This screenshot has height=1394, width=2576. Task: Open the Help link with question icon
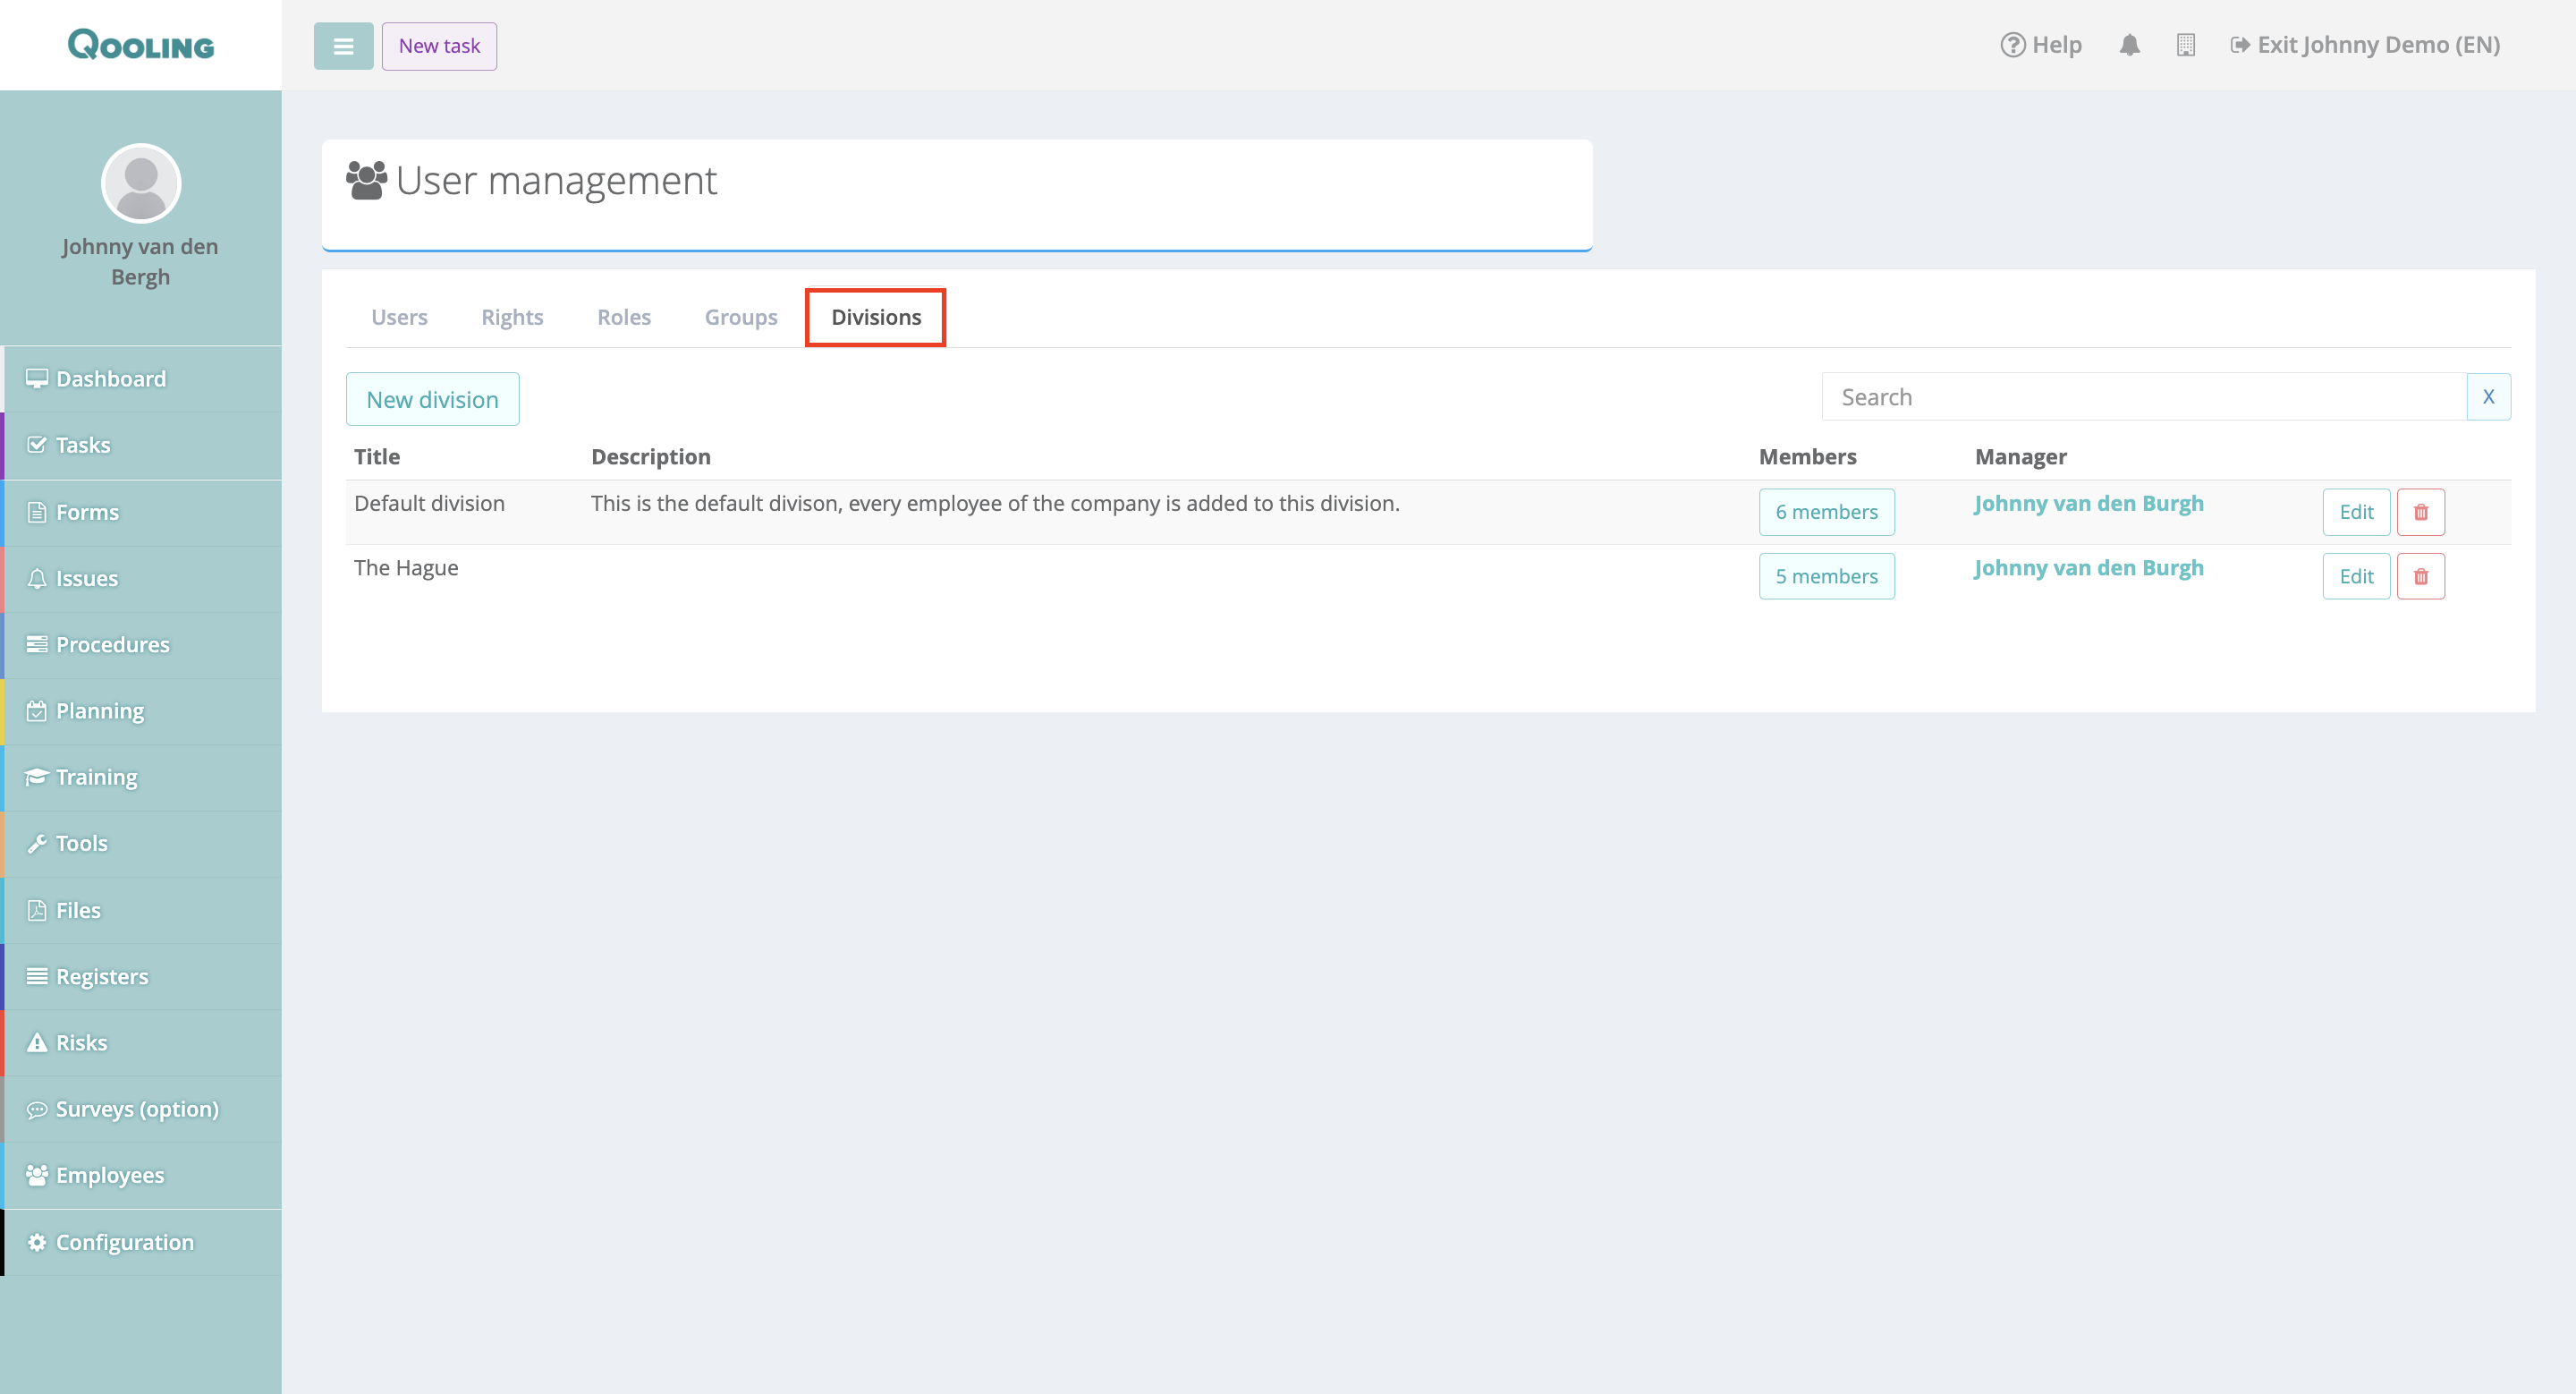[2040, 45]
